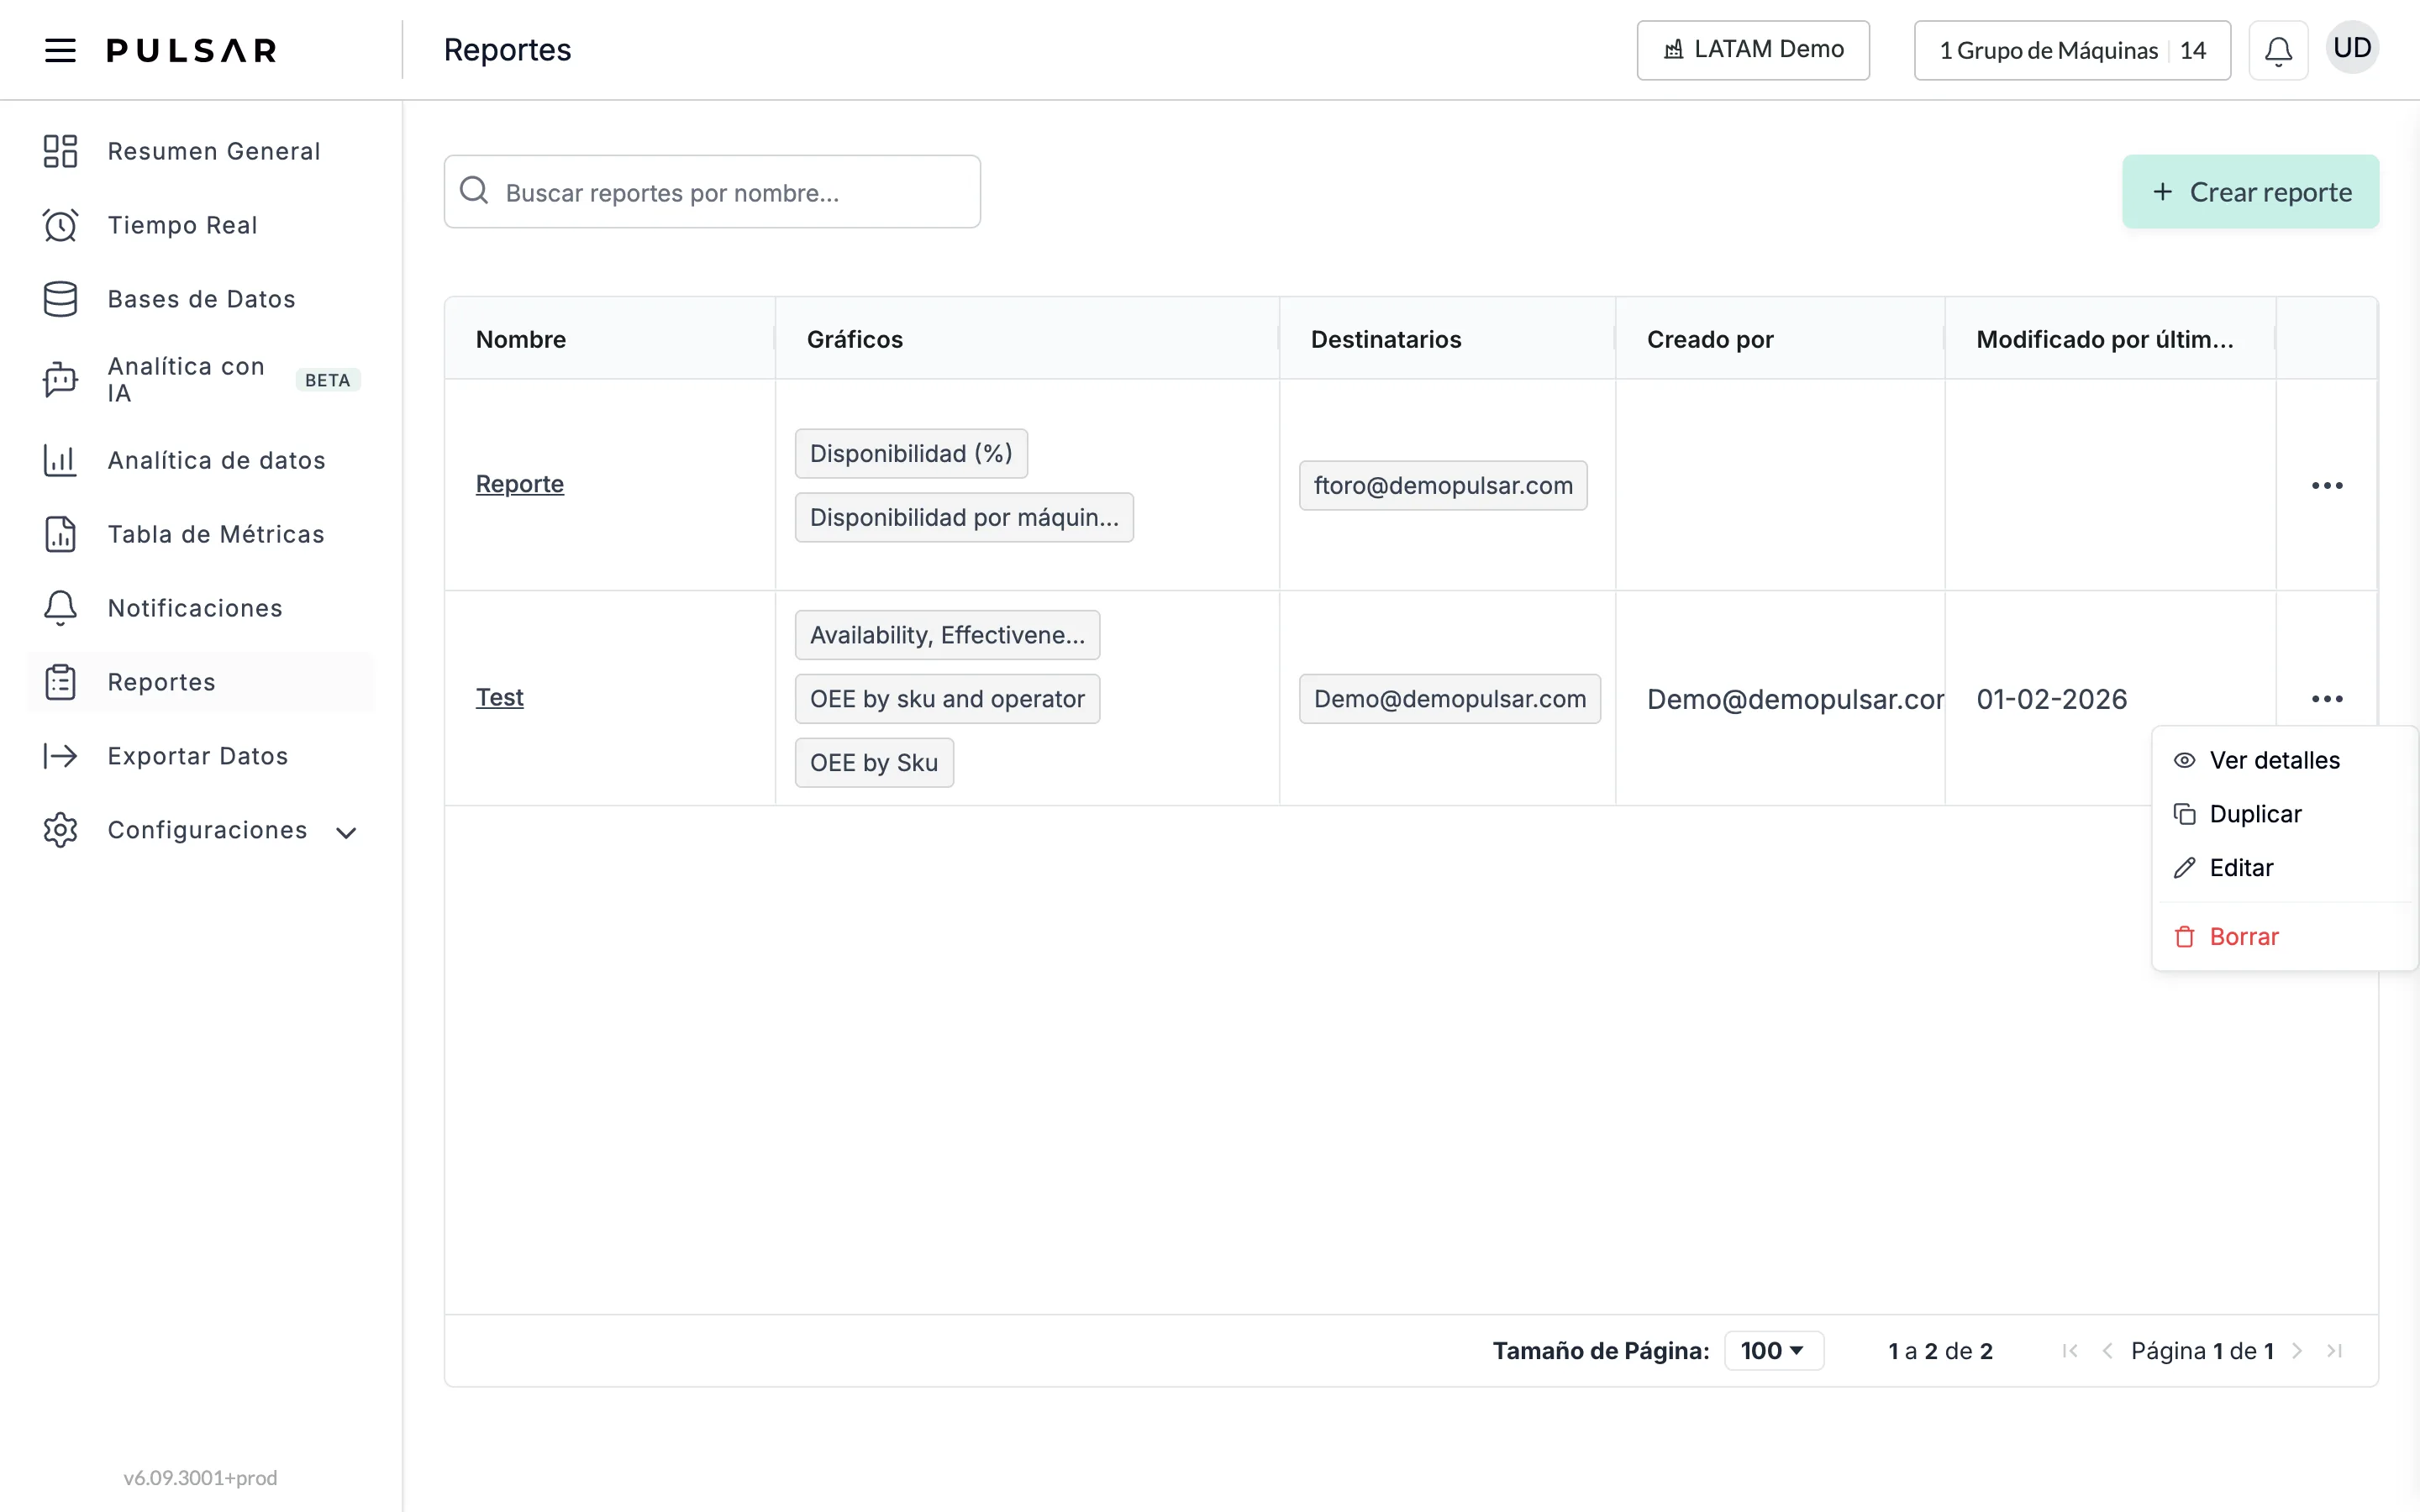Click the 01-02-2026 date cell
This screenshot has height=1512, width=2420.
2052,699
